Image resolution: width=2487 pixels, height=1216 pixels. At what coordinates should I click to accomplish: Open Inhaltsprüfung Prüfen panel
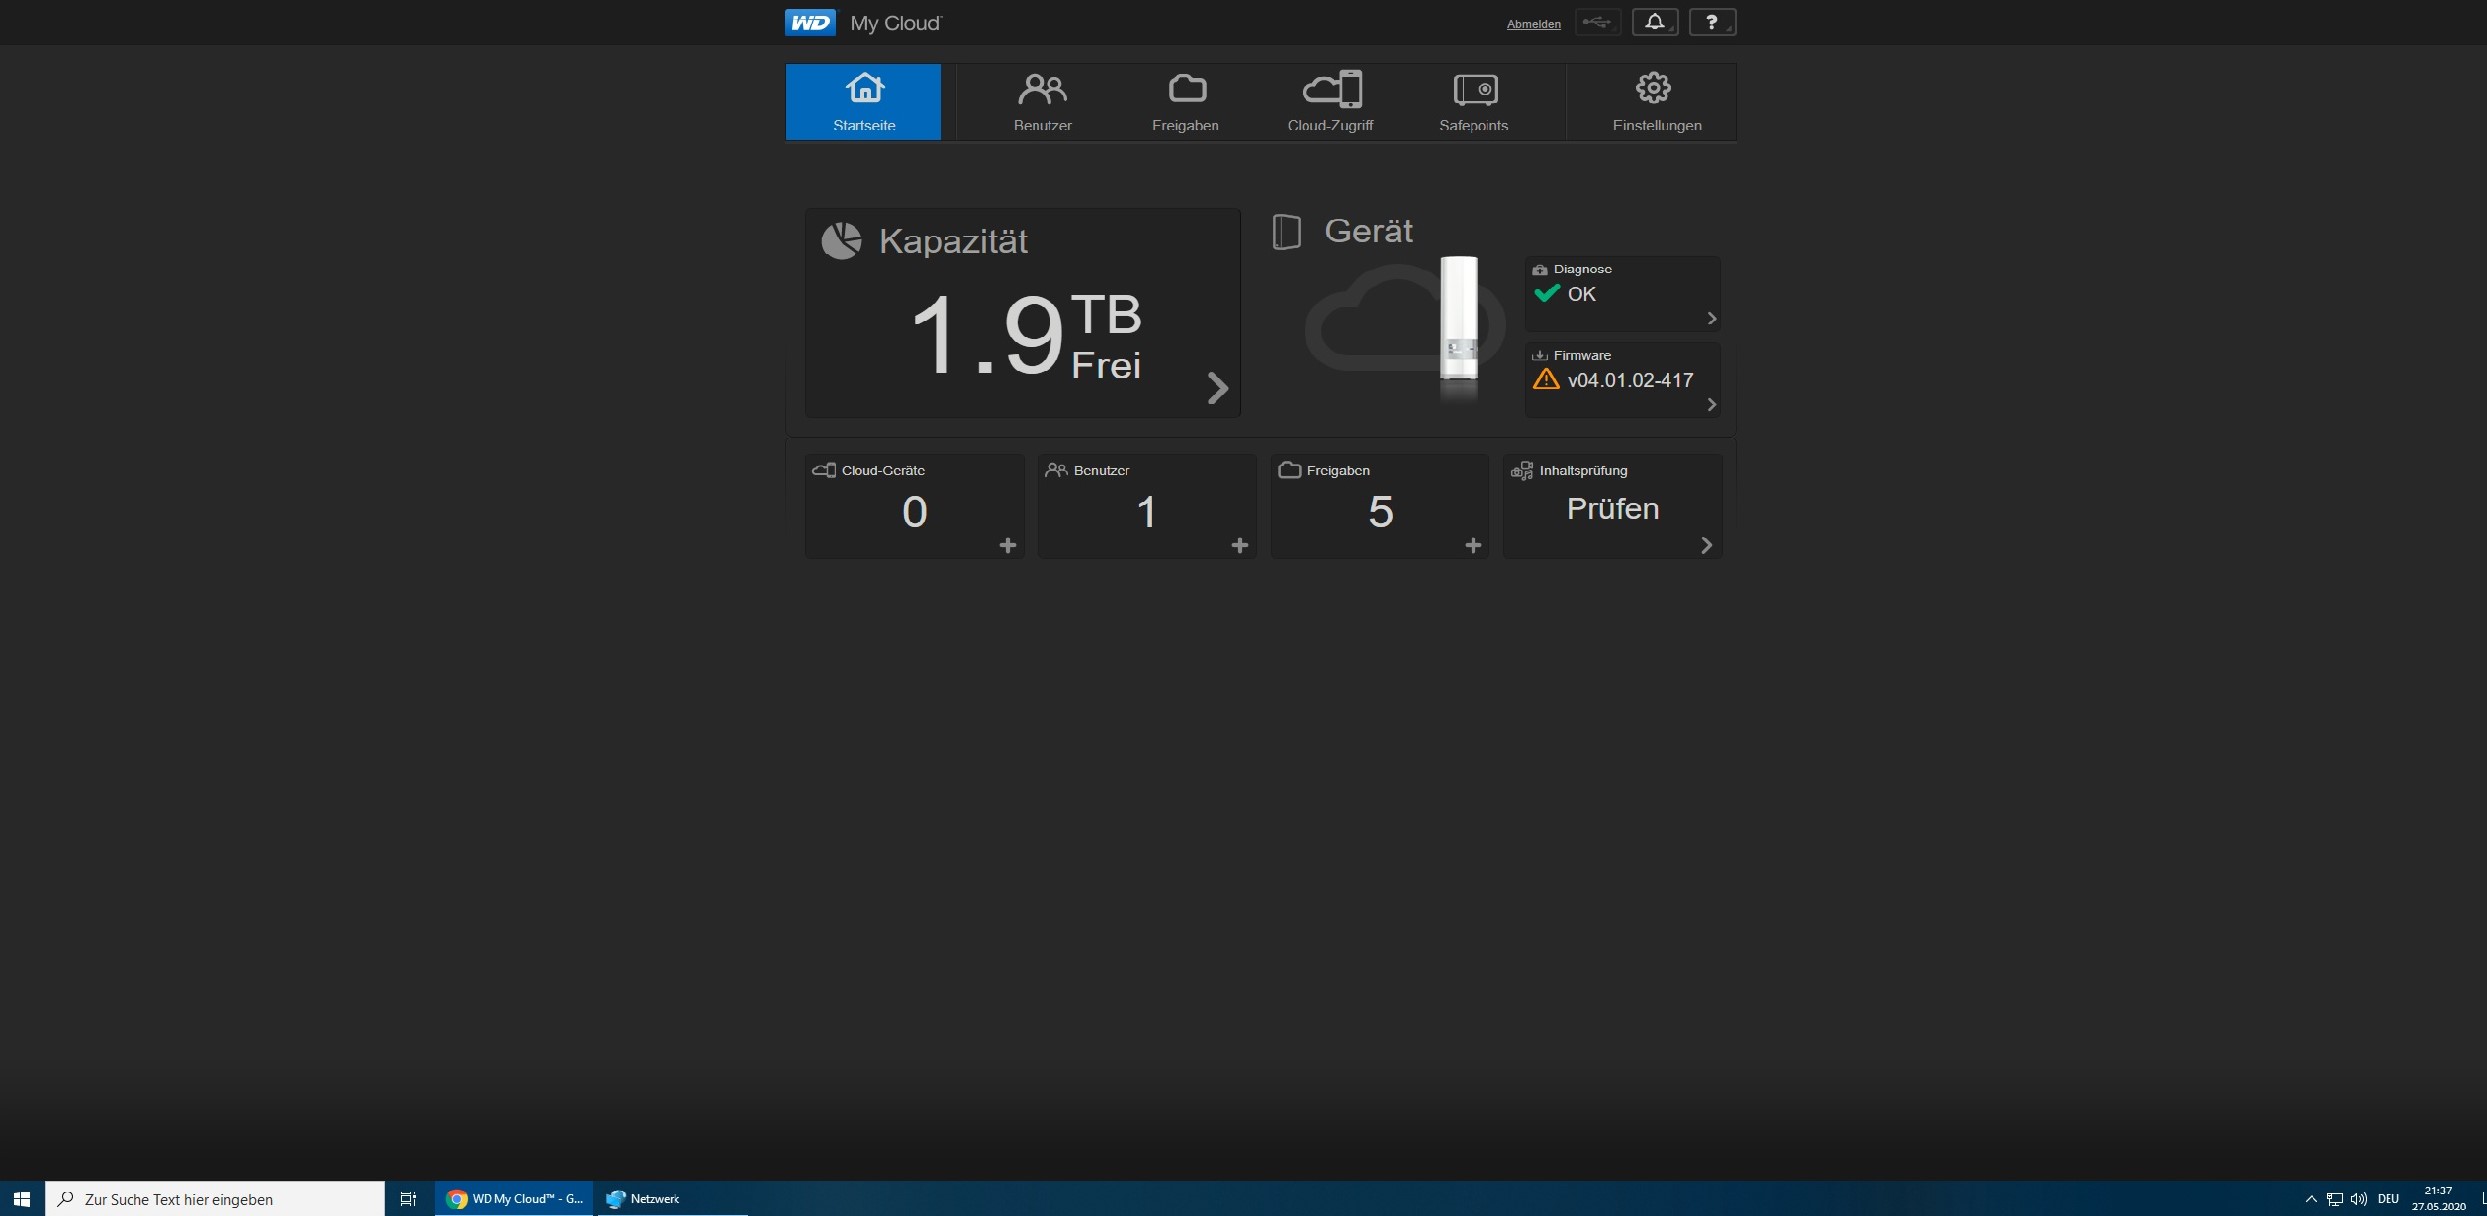1612,508
